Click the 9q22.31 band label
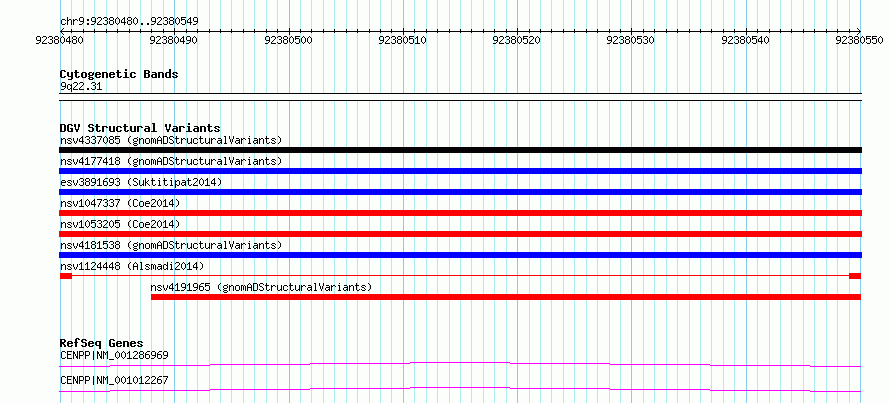Viewport: 890px width, 403px height. click(x=81, y=86)
